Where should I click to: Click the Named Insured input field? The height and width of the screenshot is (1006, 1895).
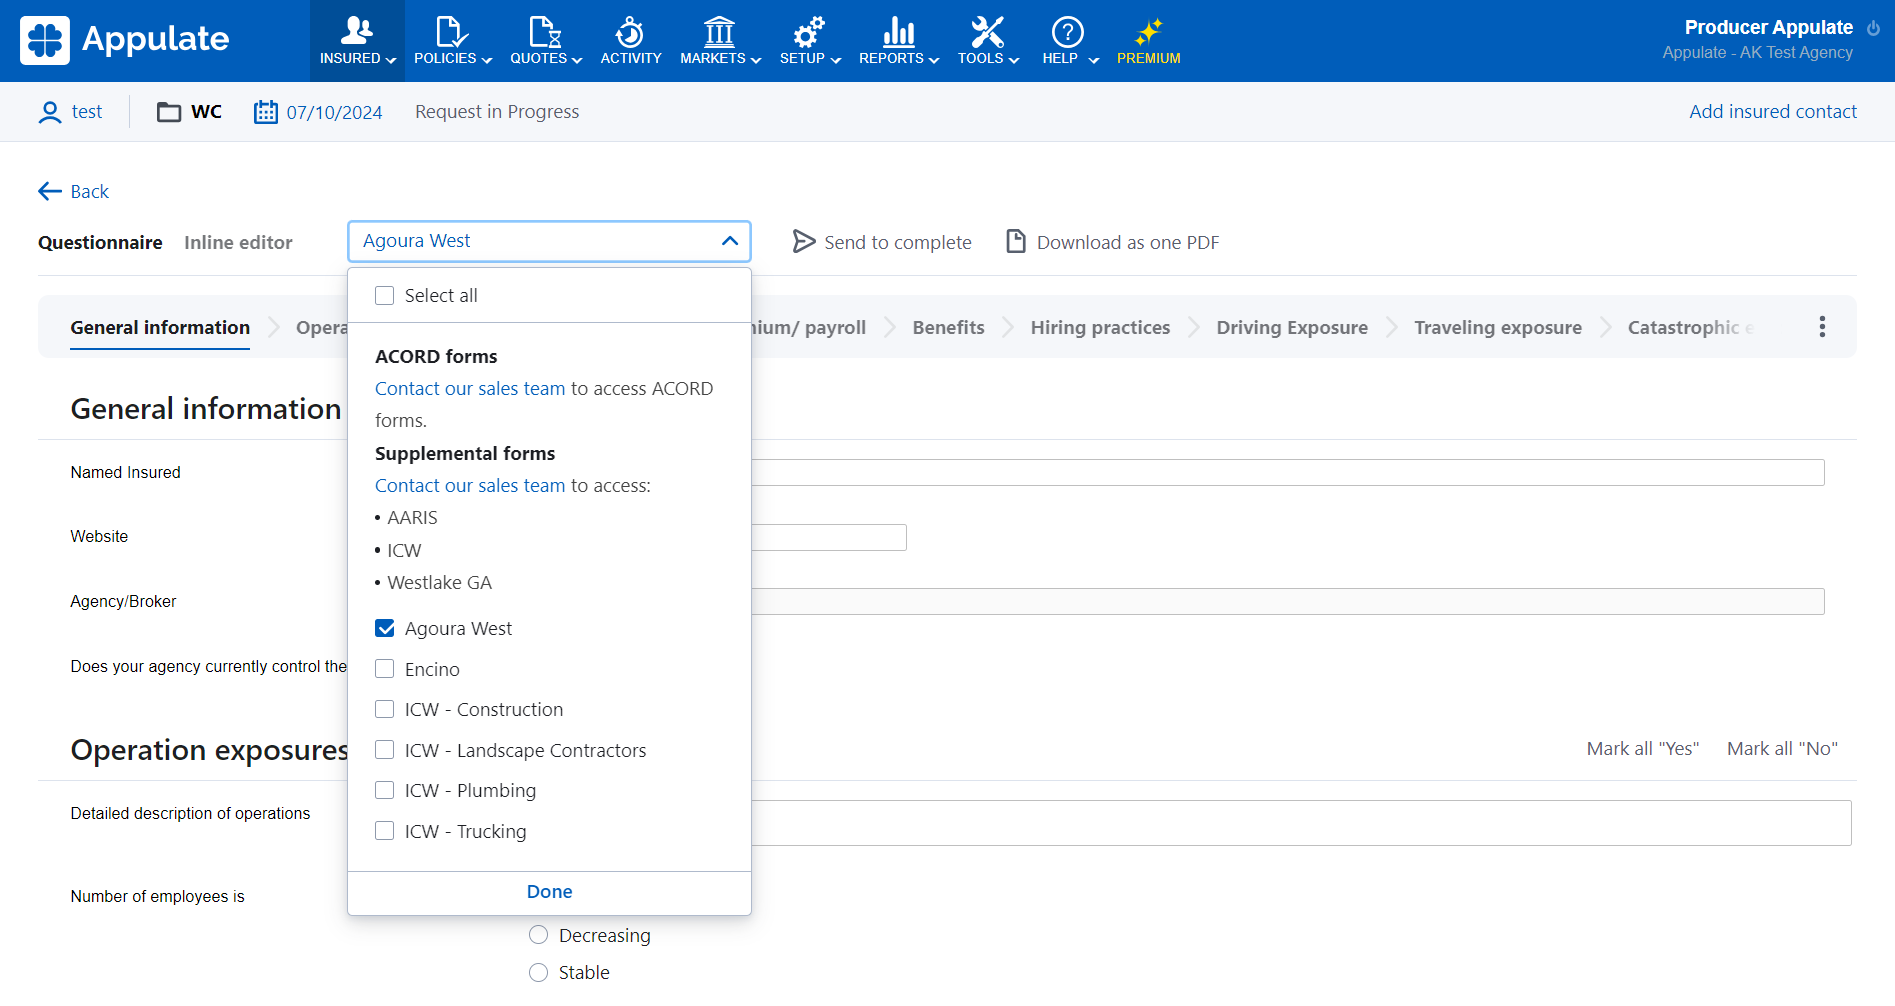(x=1288, y=472)
